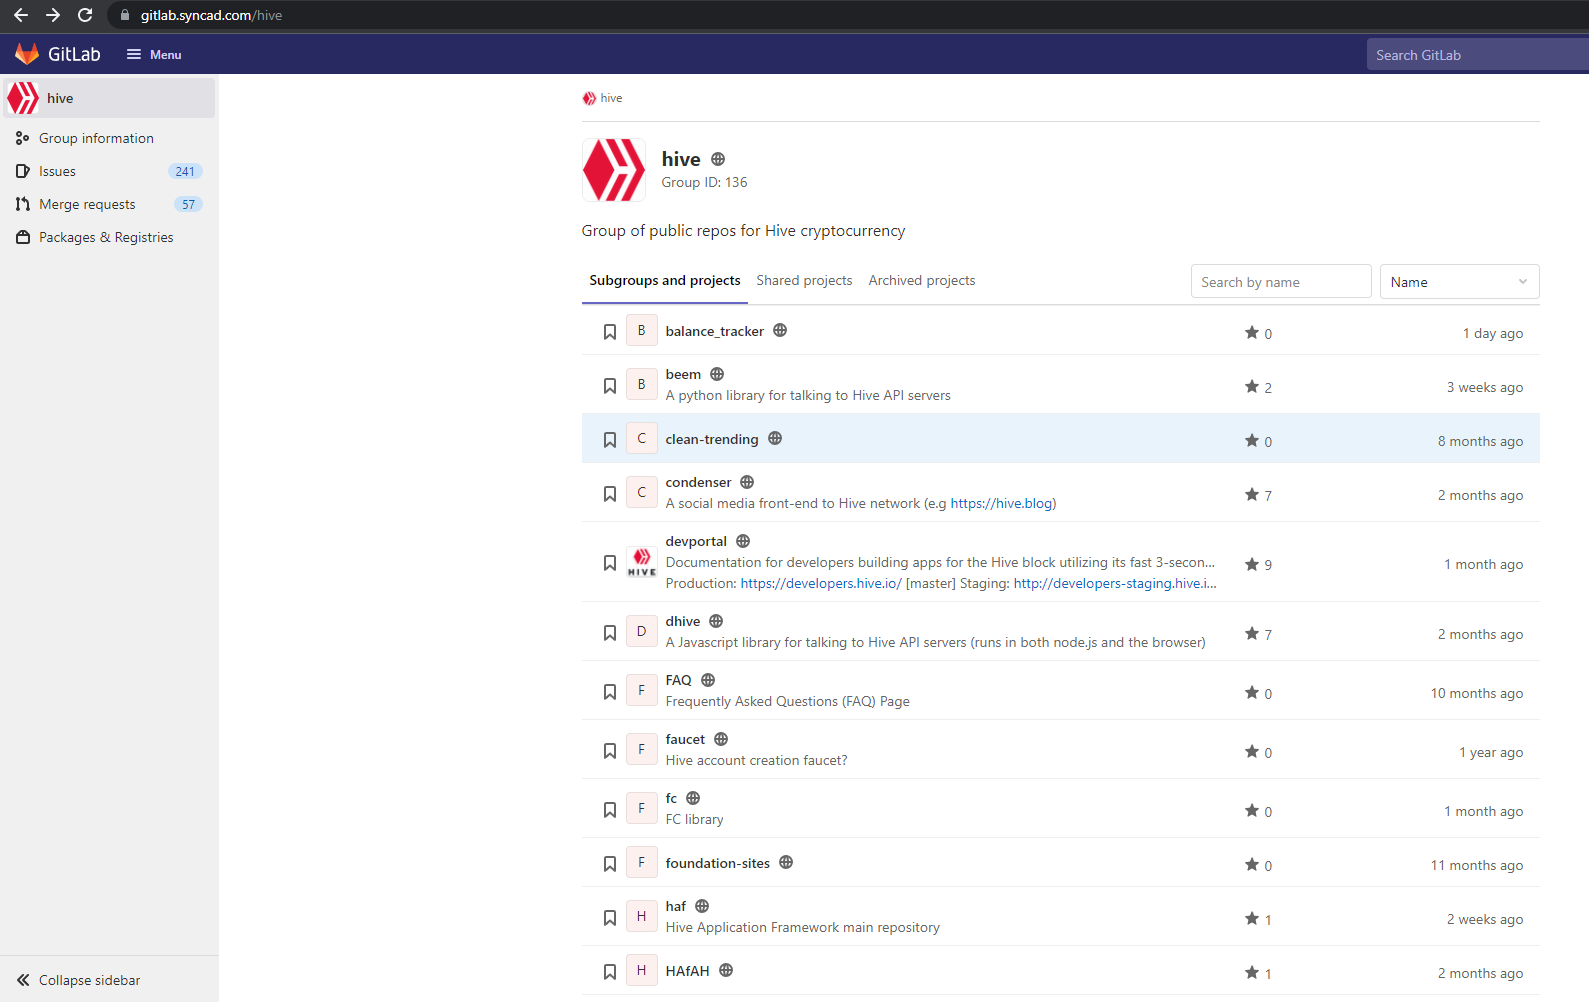Go back with browser back arrow
The image size is (1589, 1002).
[x=21, y=15]
